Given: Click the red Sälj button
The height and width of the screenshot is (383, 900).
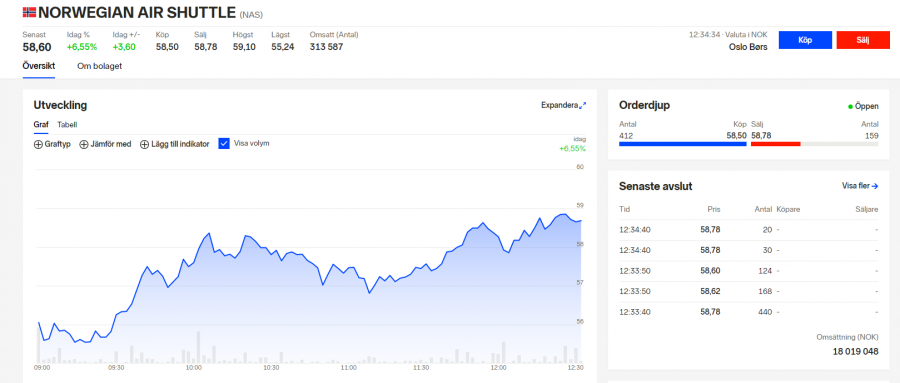Looking at the screenshot, I should 863,40.
